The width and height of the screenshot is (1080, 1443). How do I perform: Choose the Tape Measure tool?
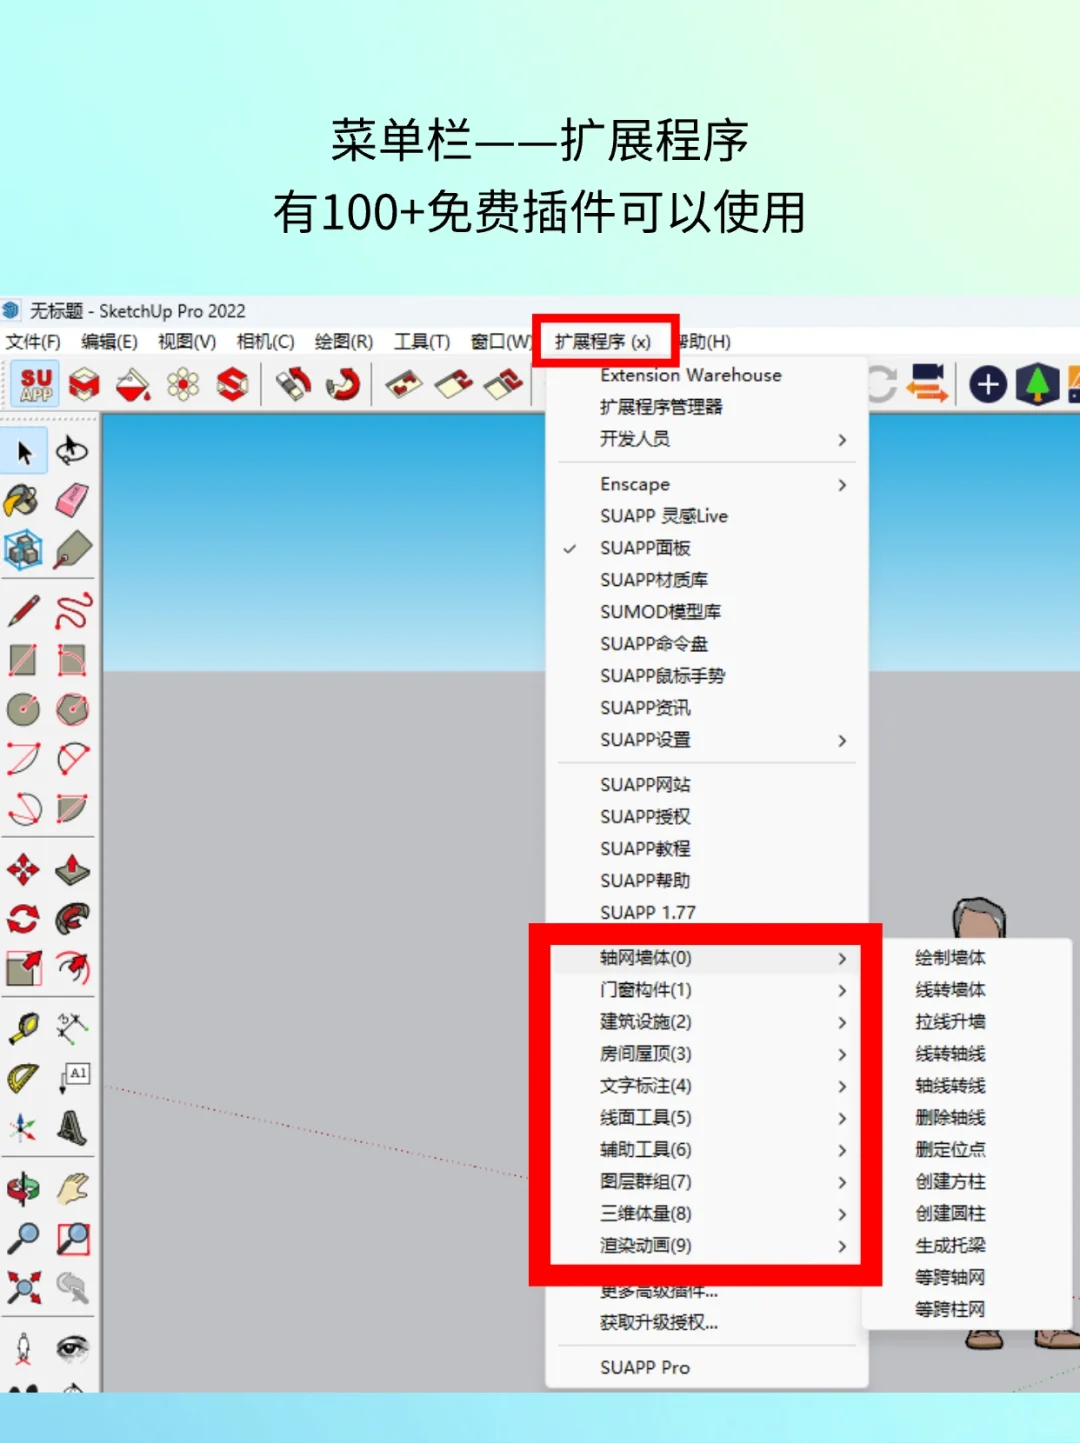tap(24, 1026)
